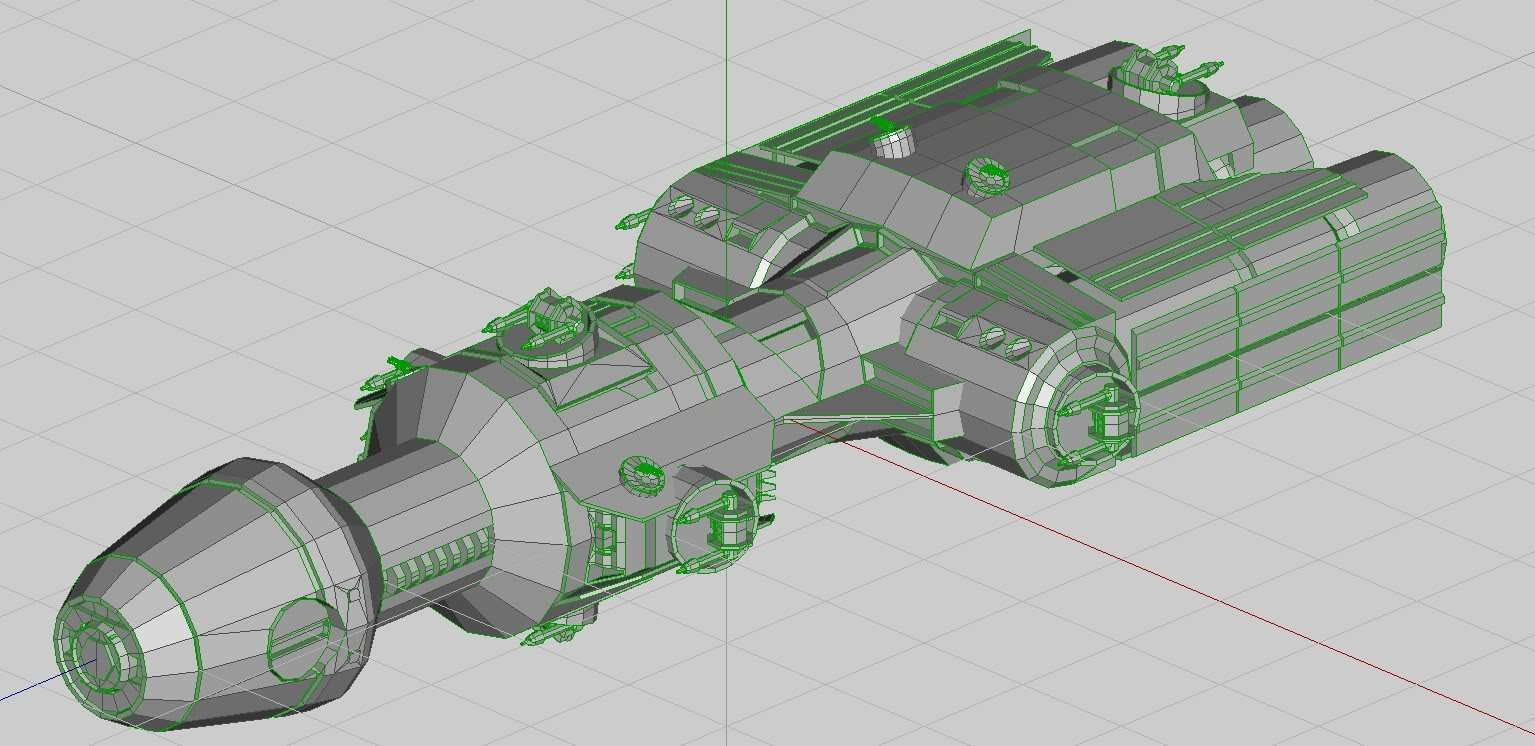The height and width of the screenshot is (746, 1535).
Task: Click the small dome on the rear hull roof
Action: point(894,140)
